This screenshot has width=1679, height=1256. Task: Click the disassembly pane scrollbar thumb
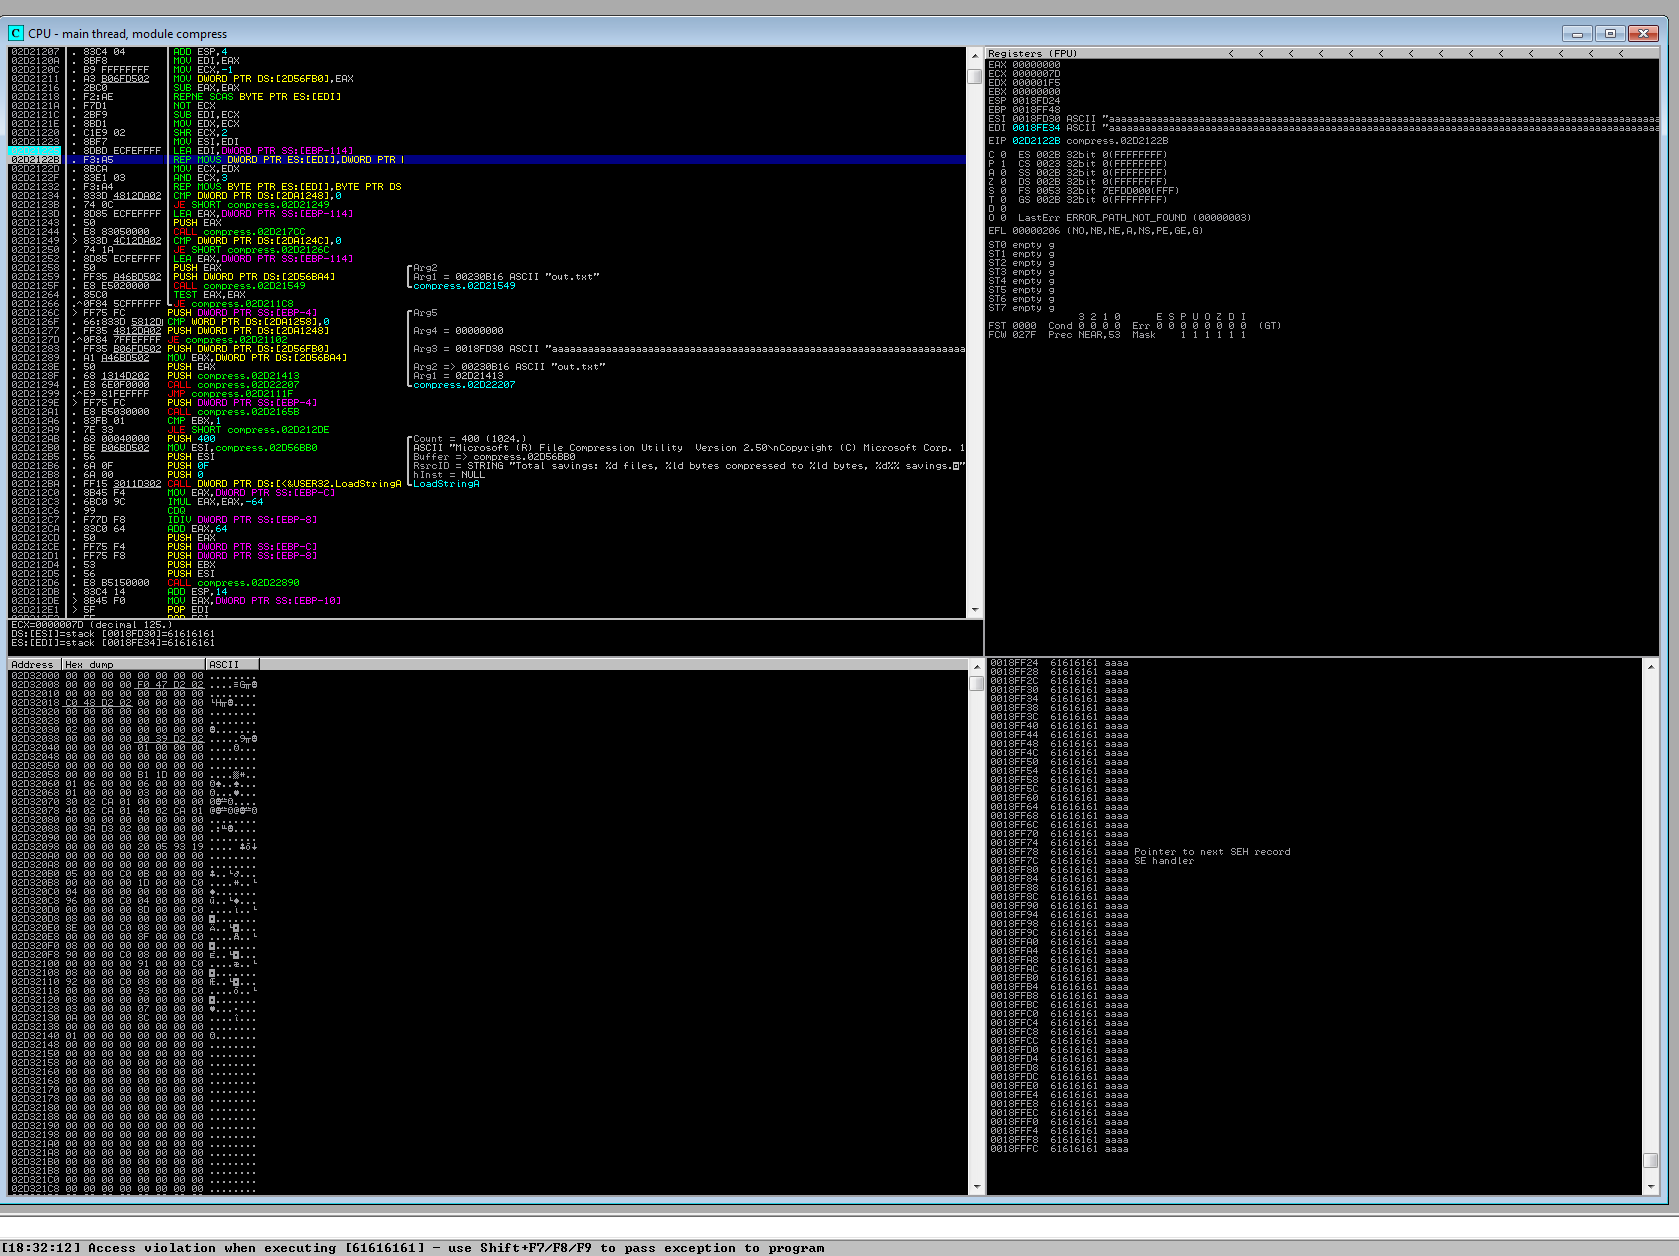click(975, 76)
